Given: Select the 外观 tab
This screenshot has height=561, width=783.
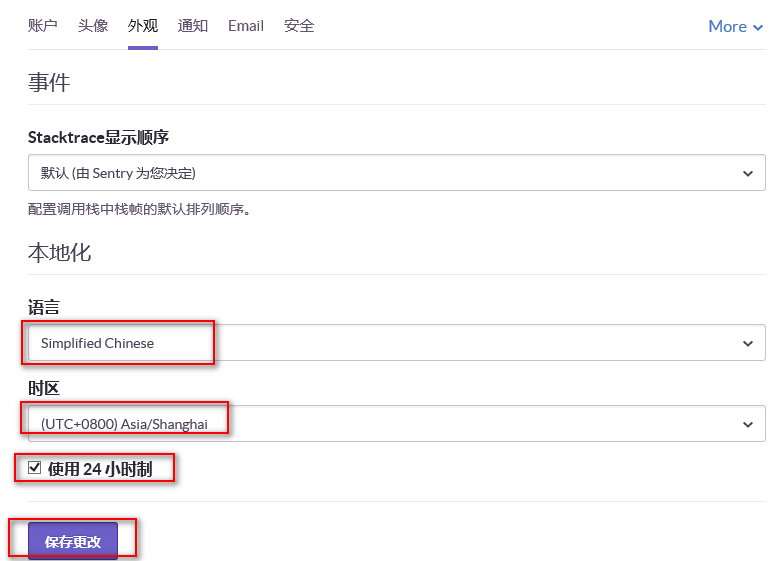Looking at the screenshot, I should point(142,25).
